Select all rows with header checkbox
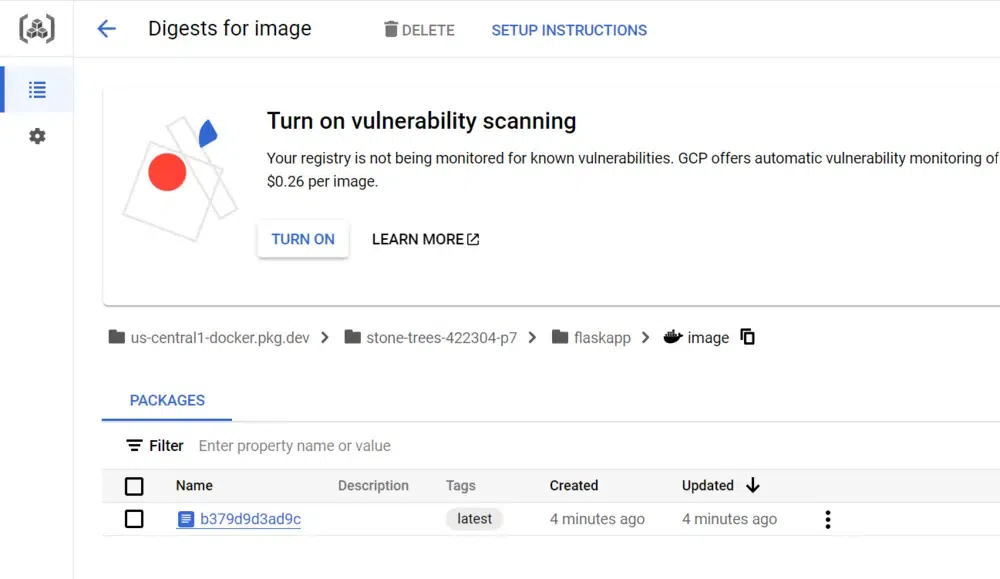 point(134,486)
